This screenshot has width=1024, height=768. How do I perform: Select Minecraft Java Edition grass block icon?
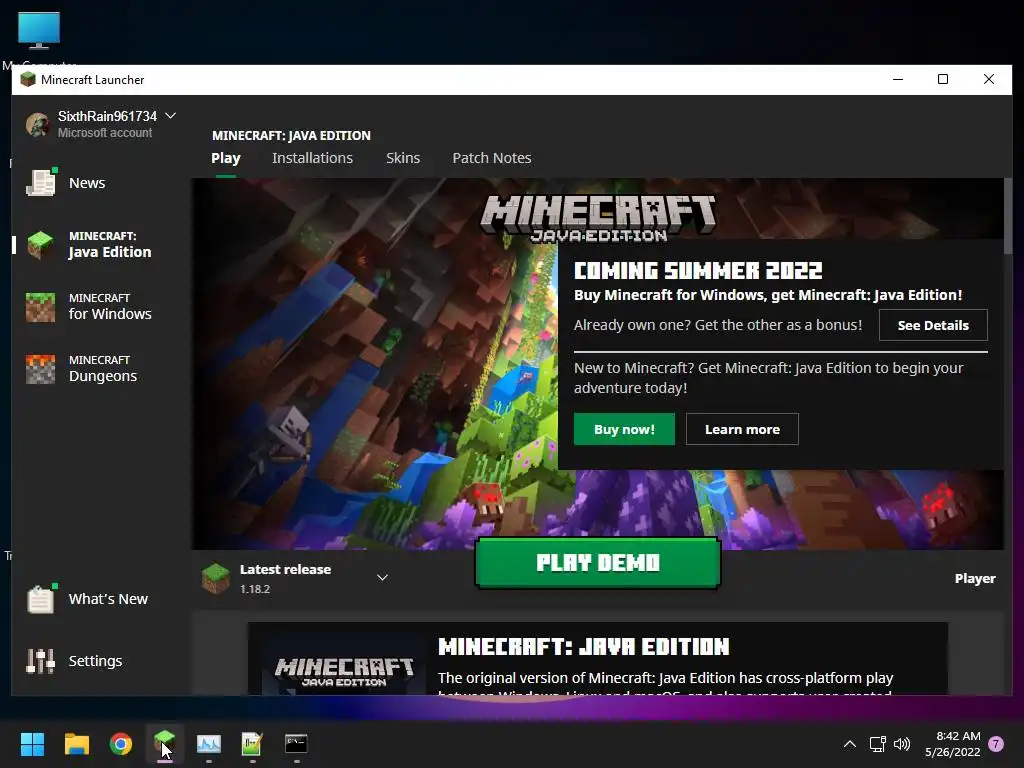[x=40, y=245]
